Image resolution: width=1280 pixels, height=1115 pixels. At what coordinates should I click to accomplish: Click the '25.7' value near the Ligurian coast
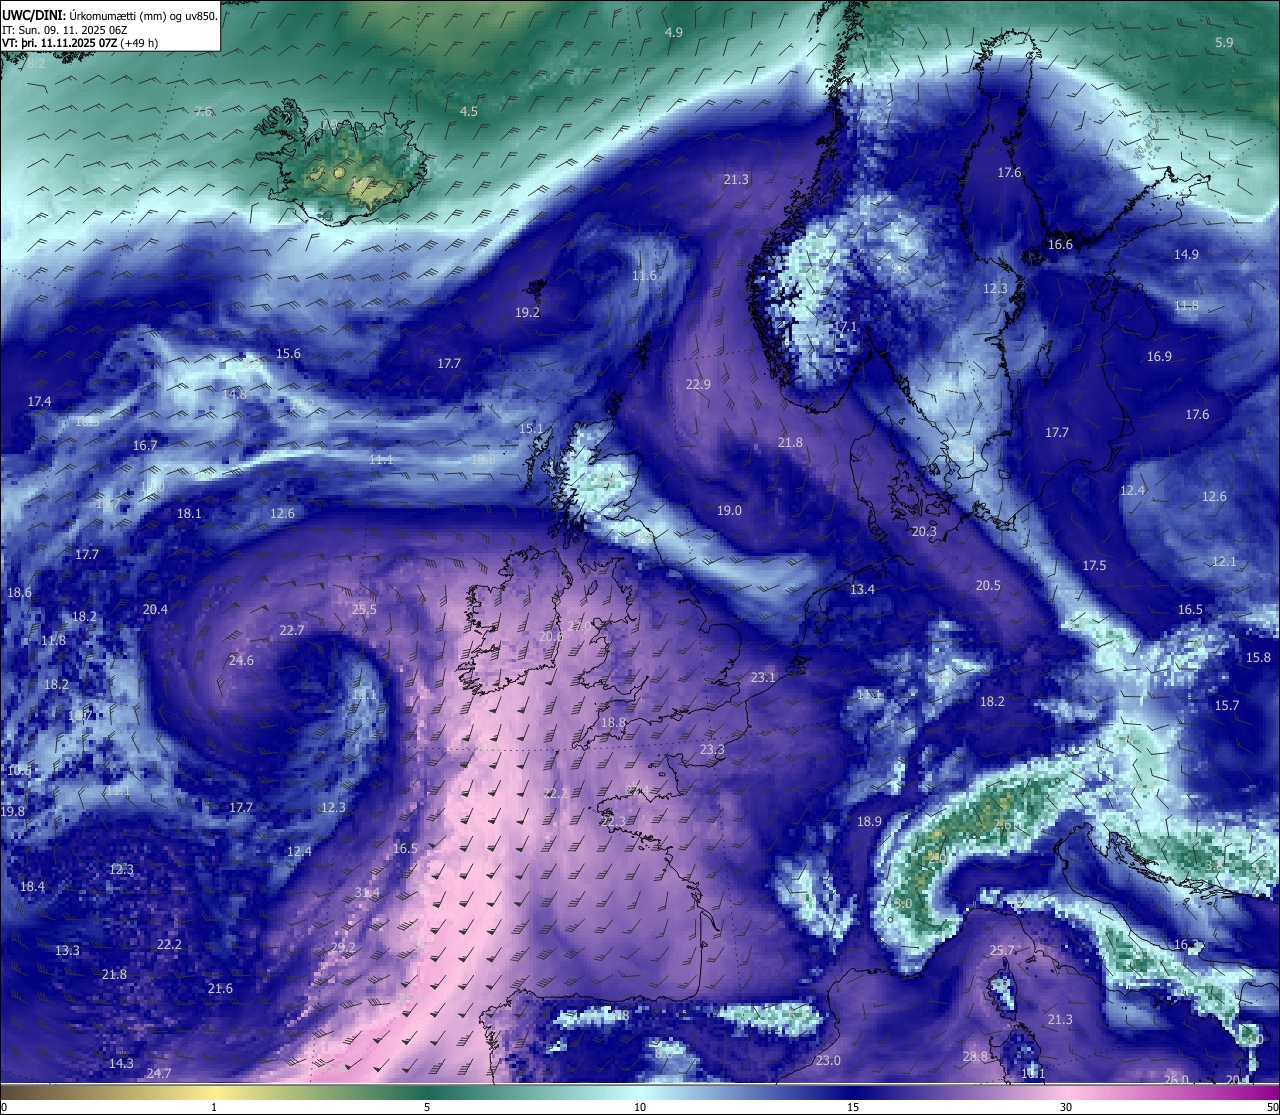[x=1002, y=950]
